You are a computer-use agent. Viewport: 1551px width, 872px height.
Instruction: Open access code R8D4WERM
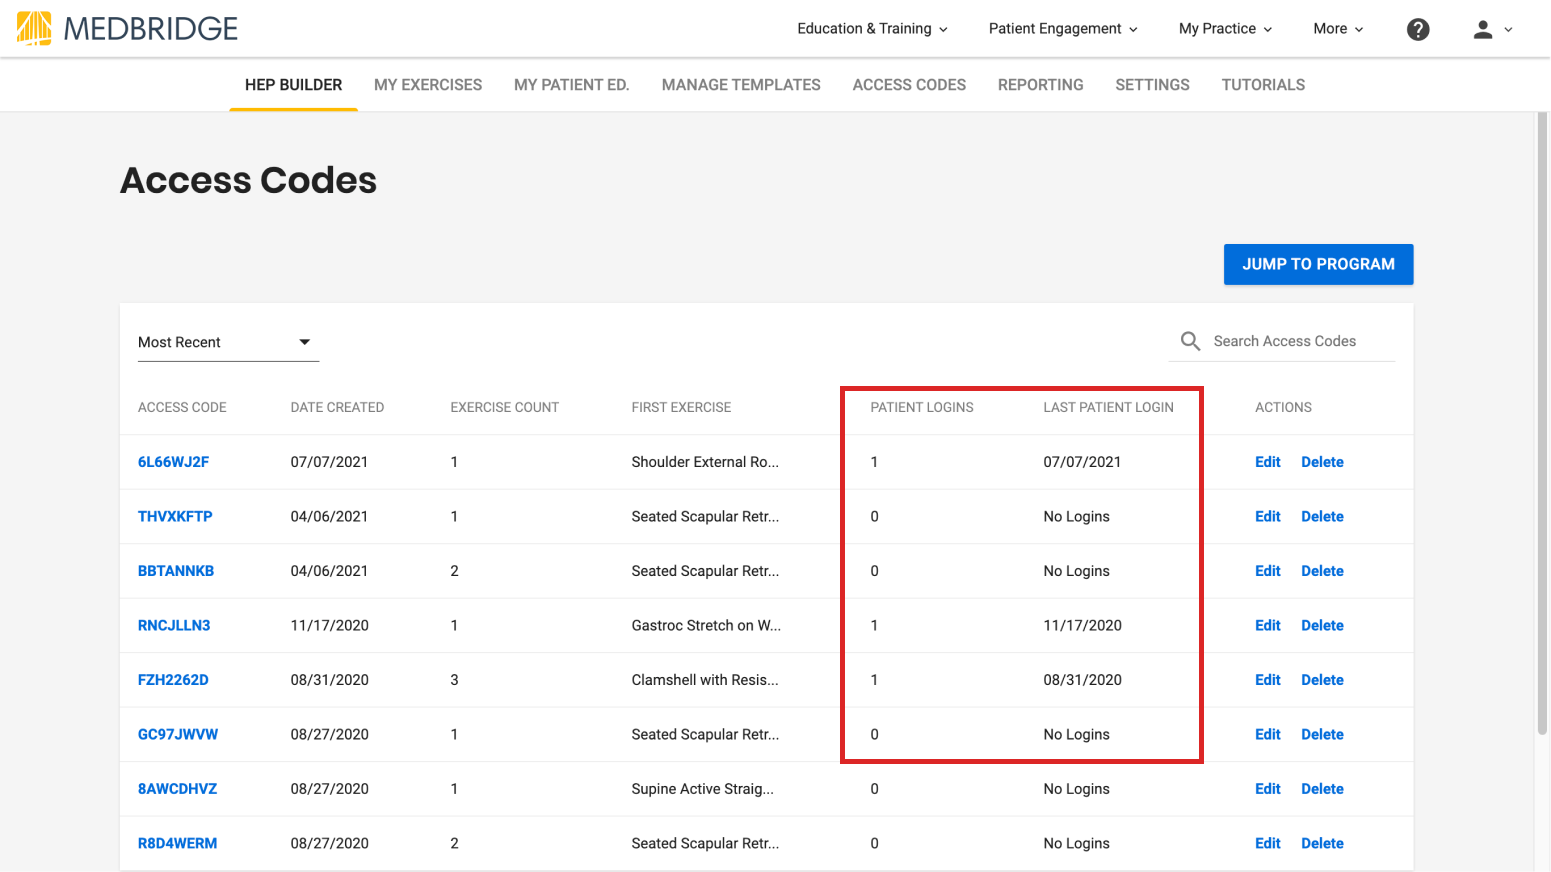177,844
